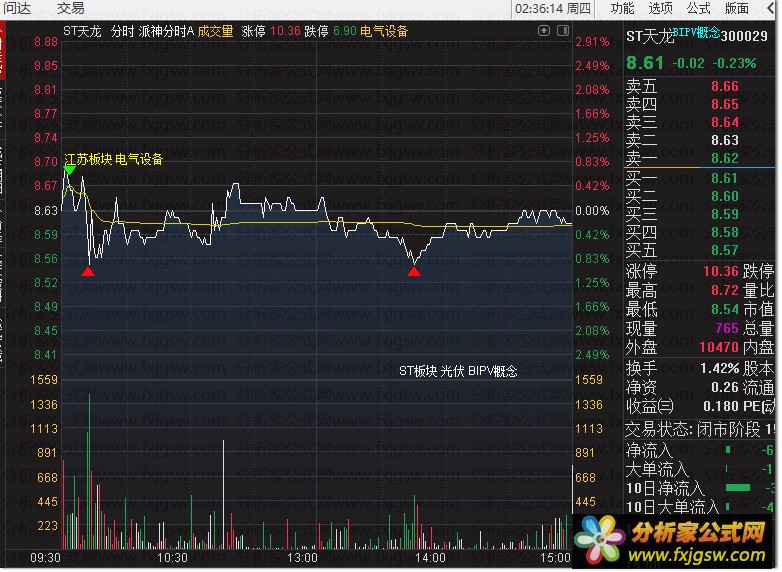Click the up-arrow box icon above the chart

(544, 31)
